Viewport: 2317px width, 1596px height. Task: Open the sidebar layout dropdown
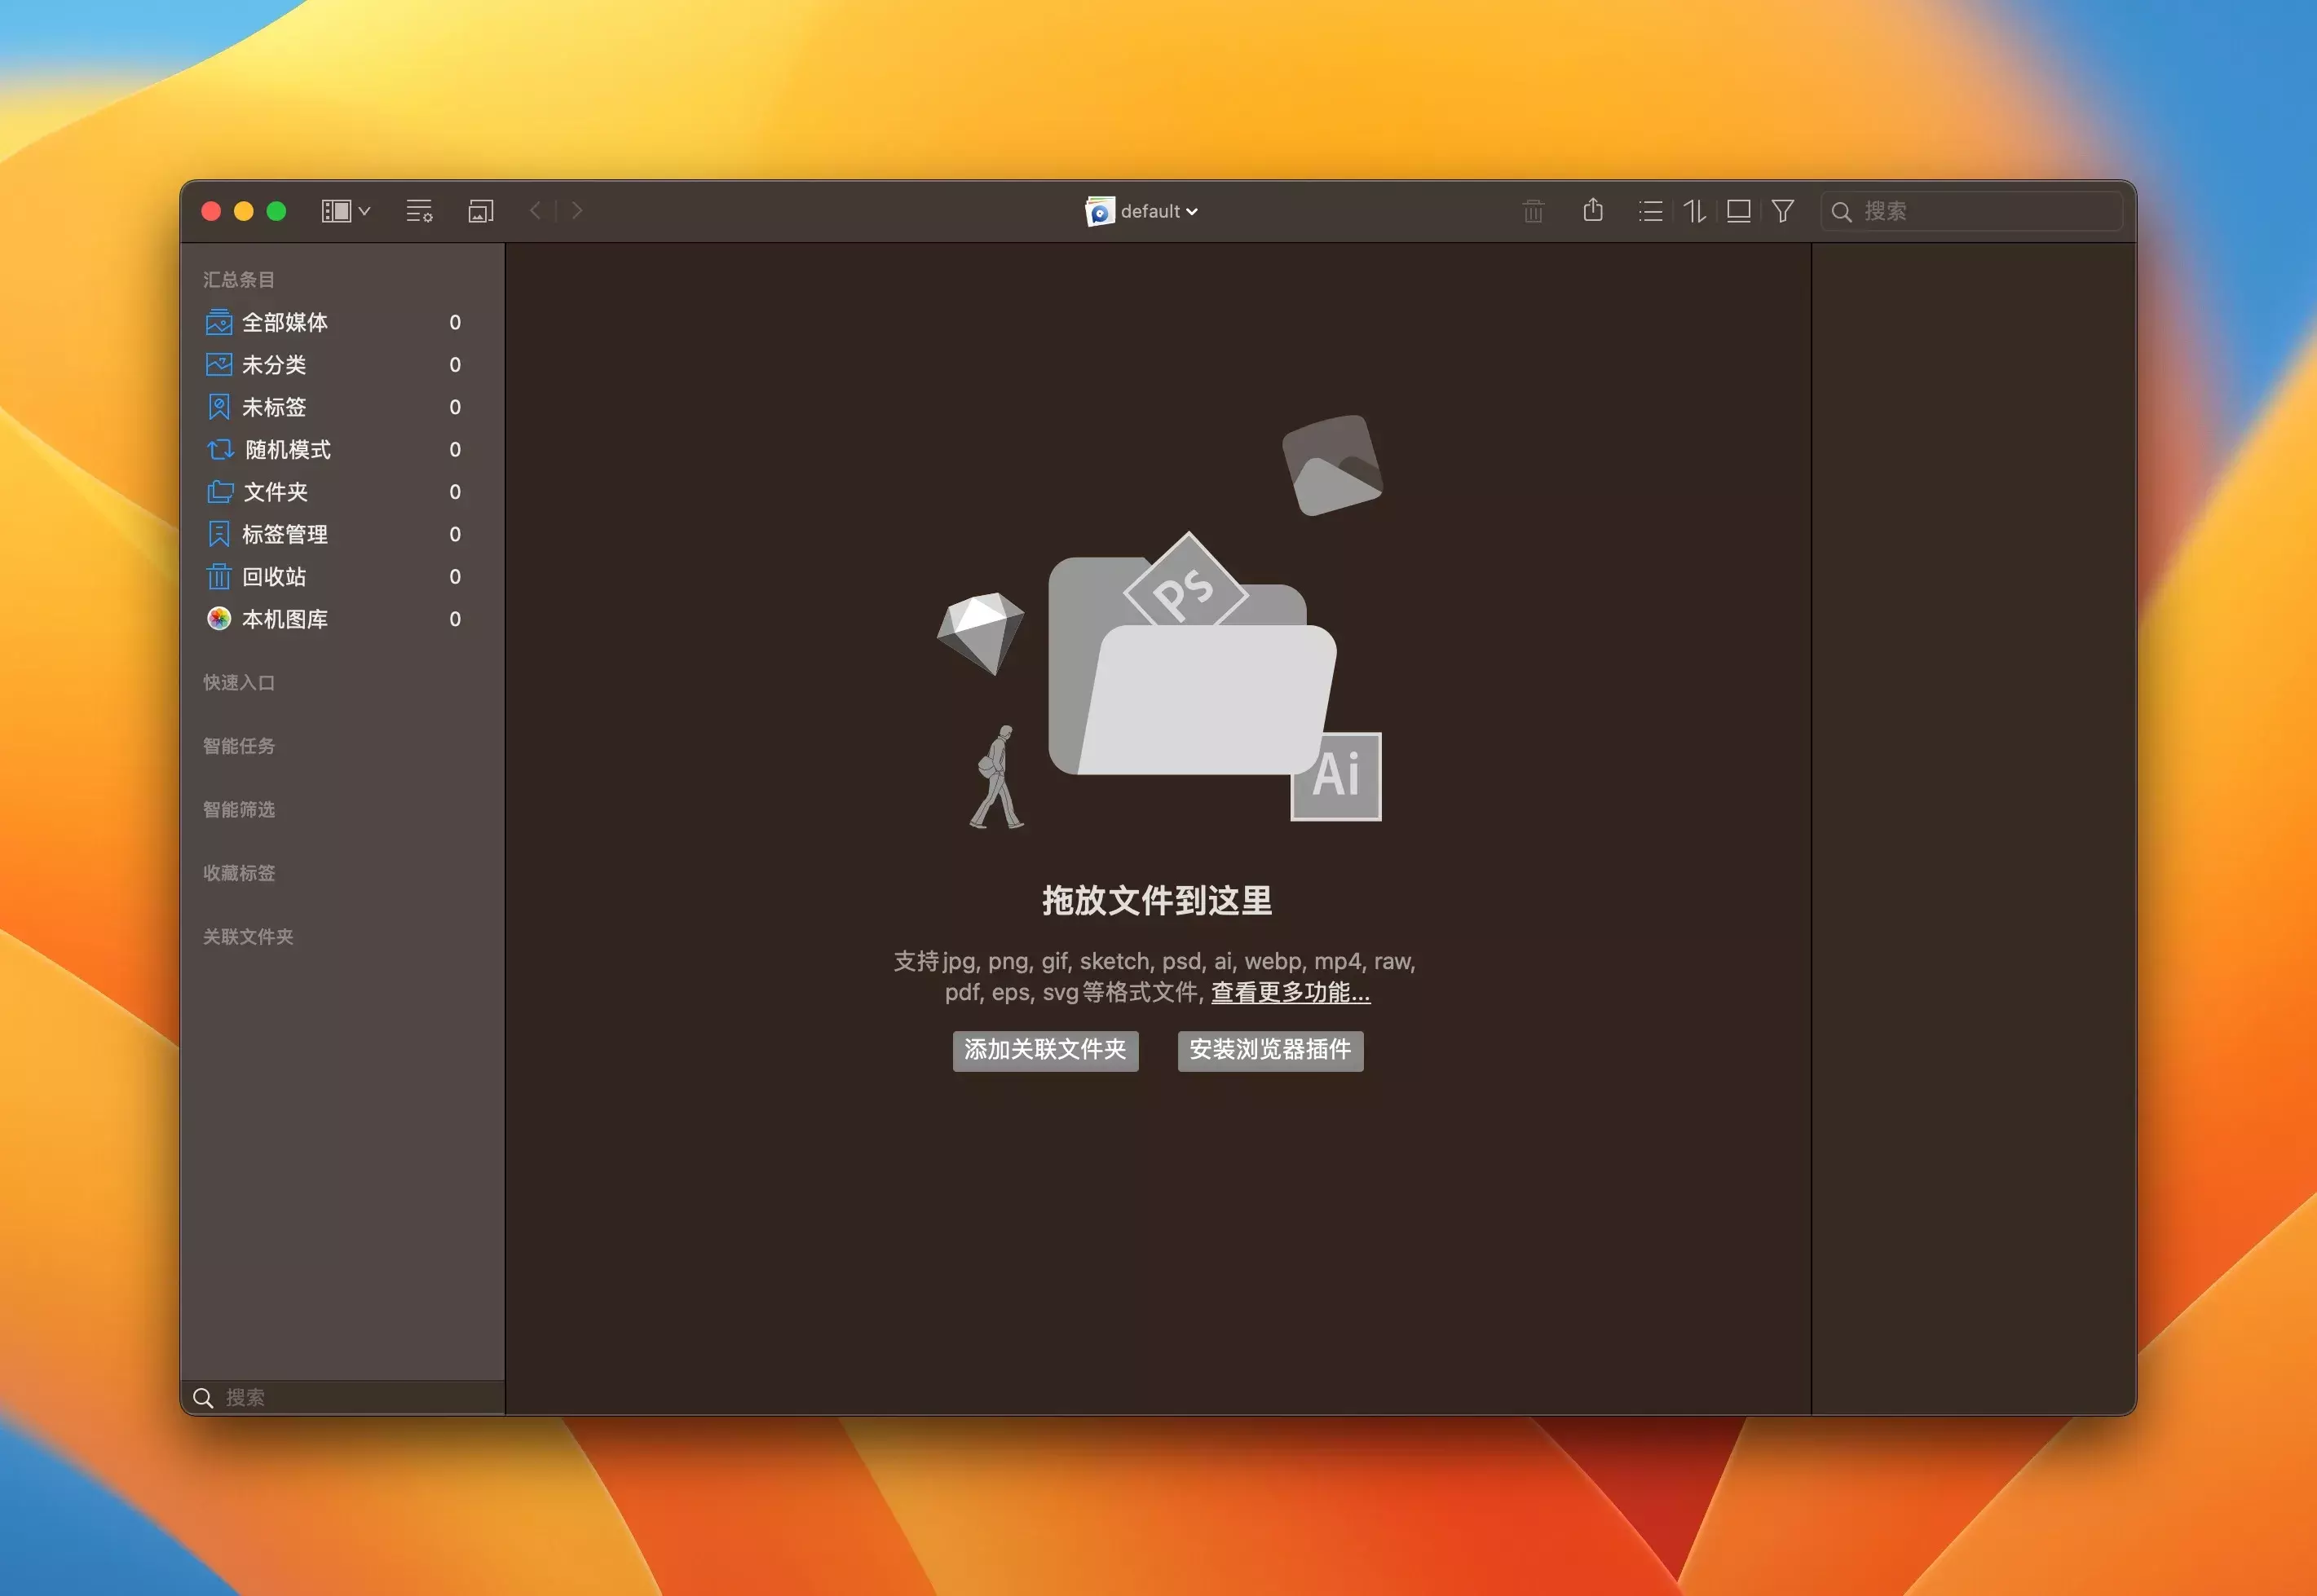click(x=346, y=211)
